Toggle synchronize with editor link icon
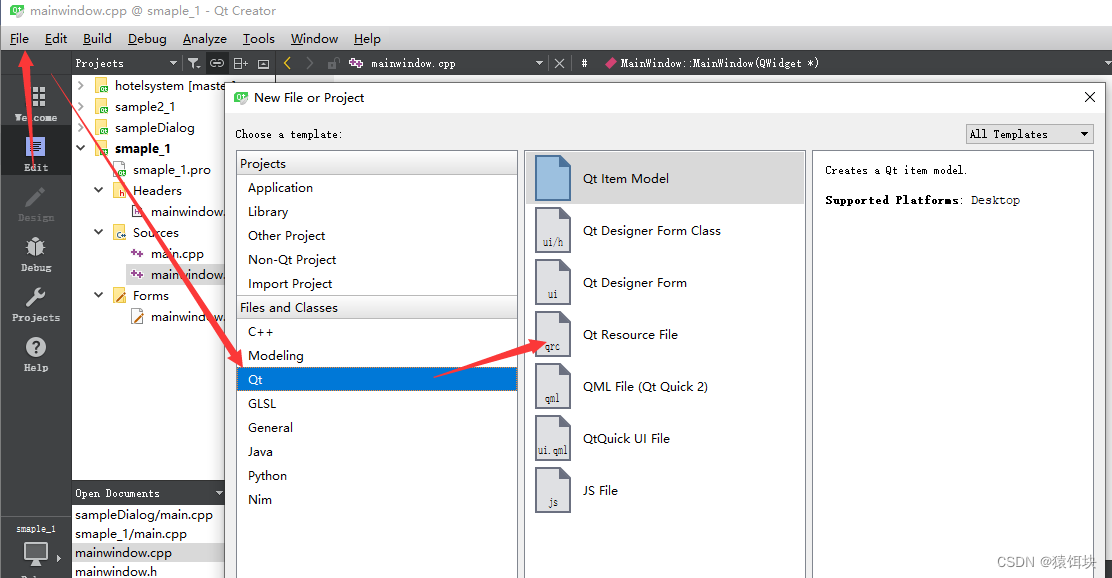This screenshot has height=578, width=1112. [x=217, y=63]
